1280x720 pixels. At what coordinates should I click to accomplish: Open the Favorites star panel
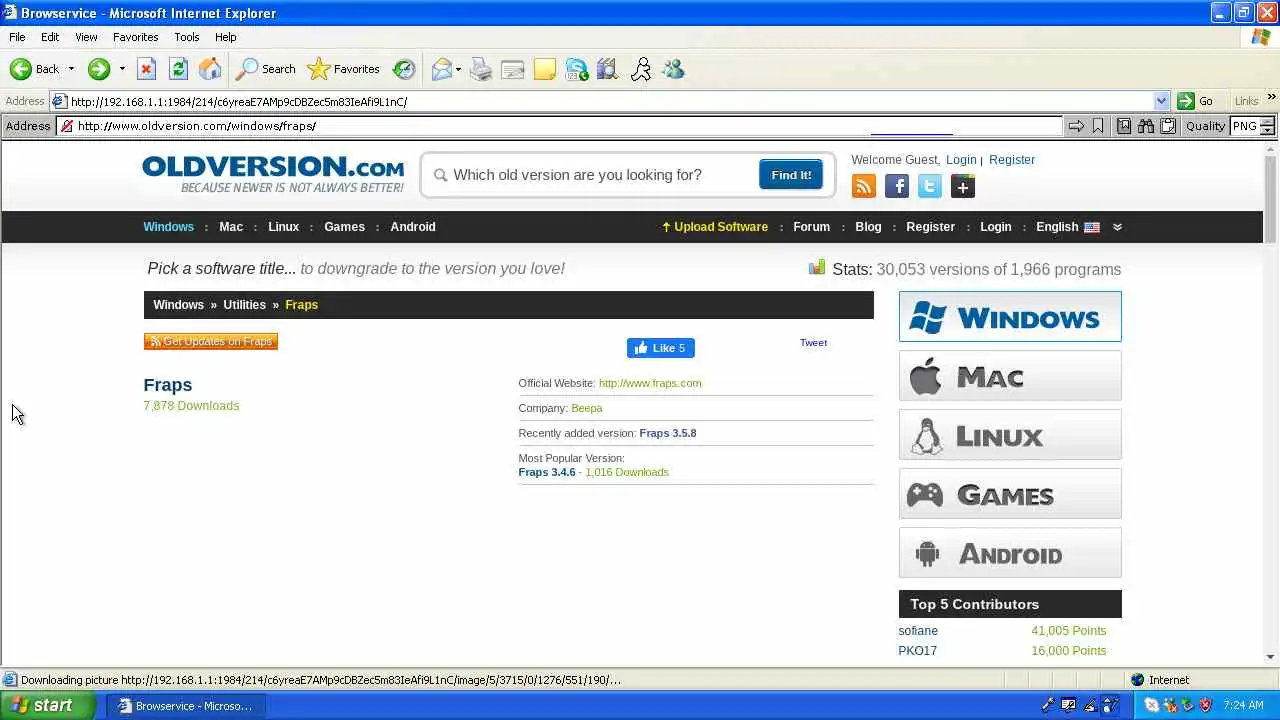[x=344, y=69]
